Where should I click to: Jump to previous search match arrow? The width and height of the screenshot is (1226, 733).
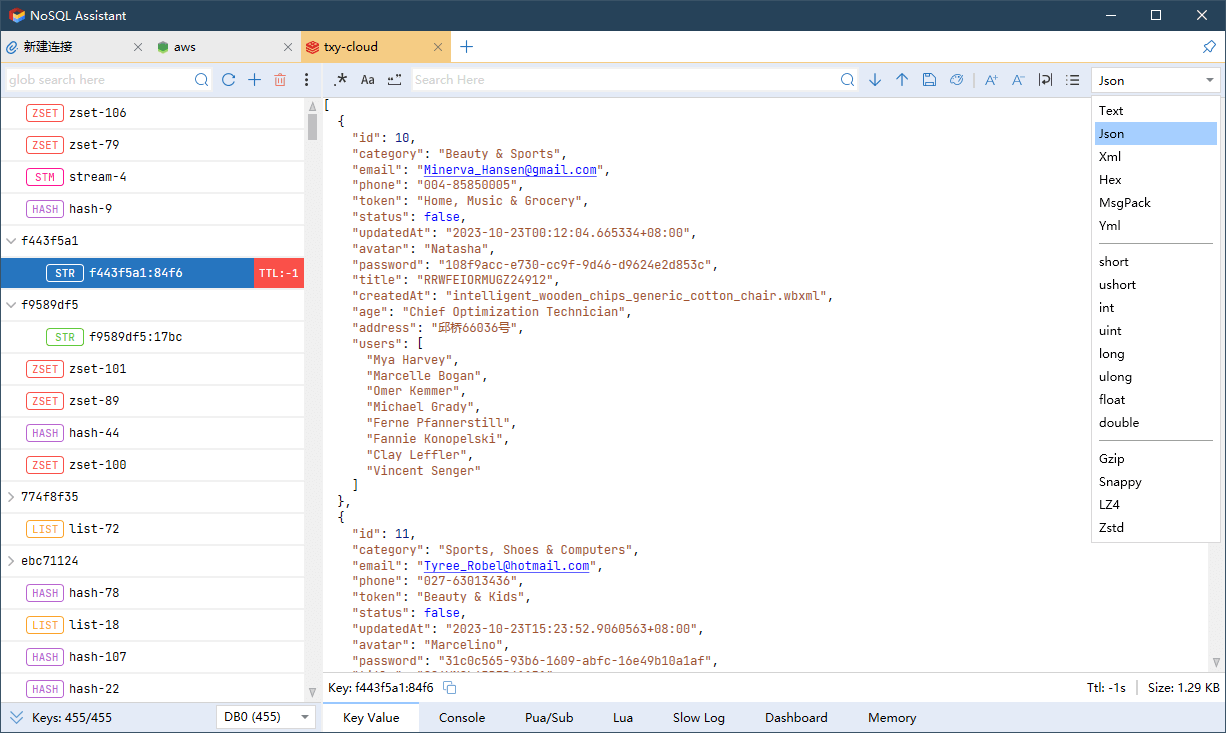point(902,80)
